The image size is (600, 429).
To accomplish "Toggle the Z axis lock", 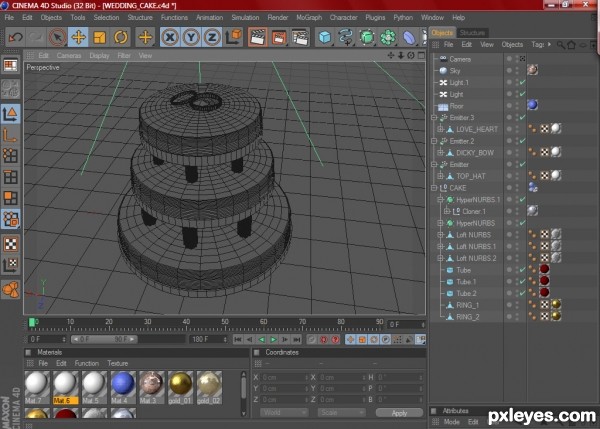I will click(212, 37).
